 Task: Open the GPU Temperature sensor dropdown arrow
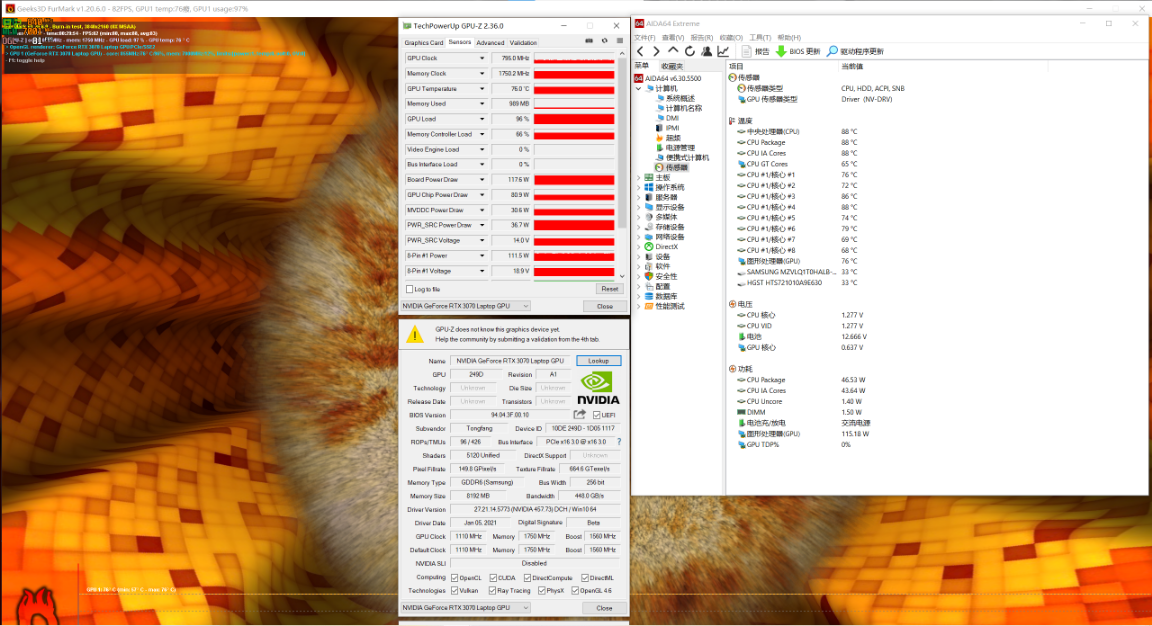pos(482,89)
